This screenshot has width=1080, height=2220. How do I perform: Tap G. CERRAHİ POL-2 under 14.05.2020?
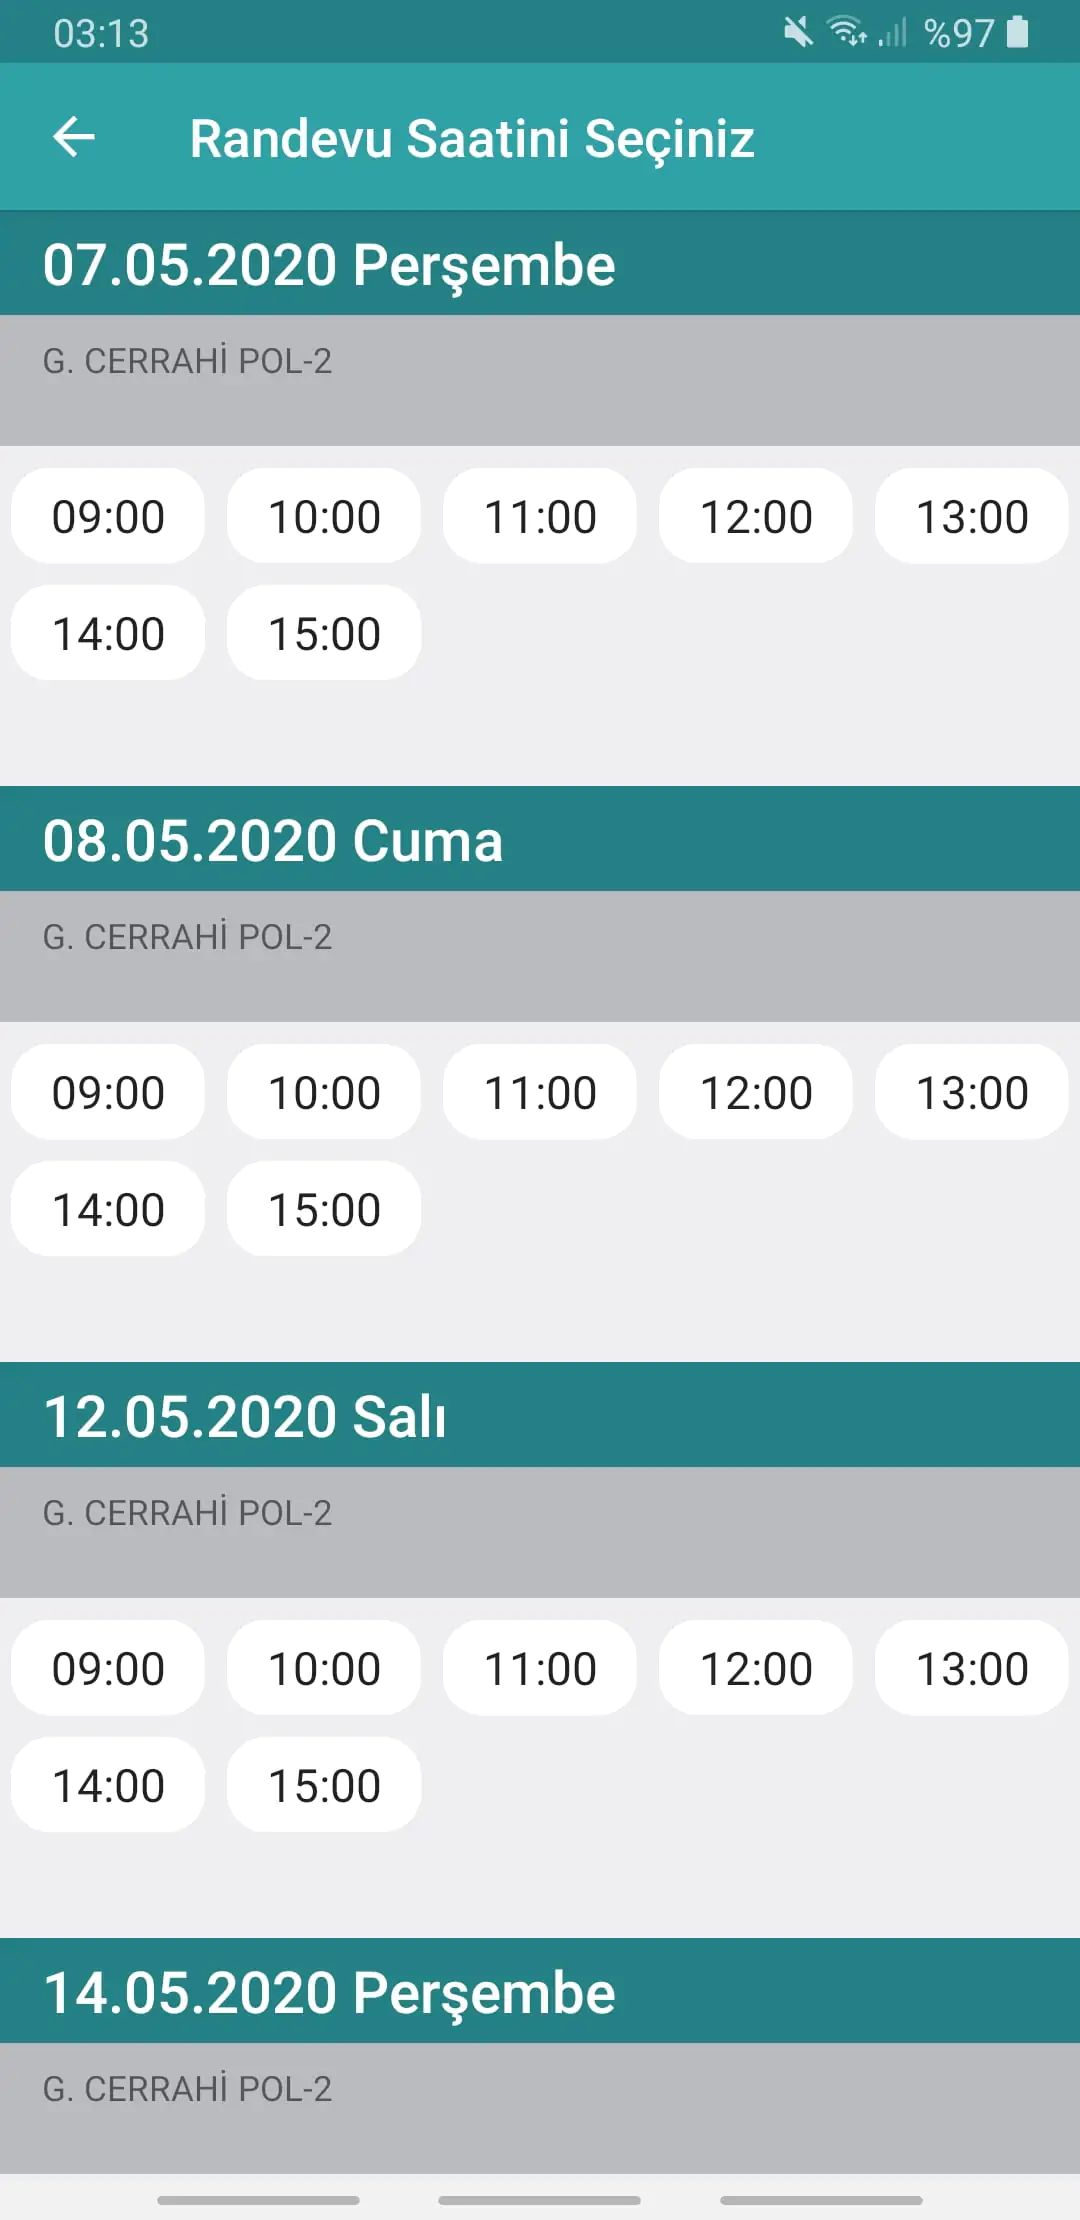coord(187,2089)
